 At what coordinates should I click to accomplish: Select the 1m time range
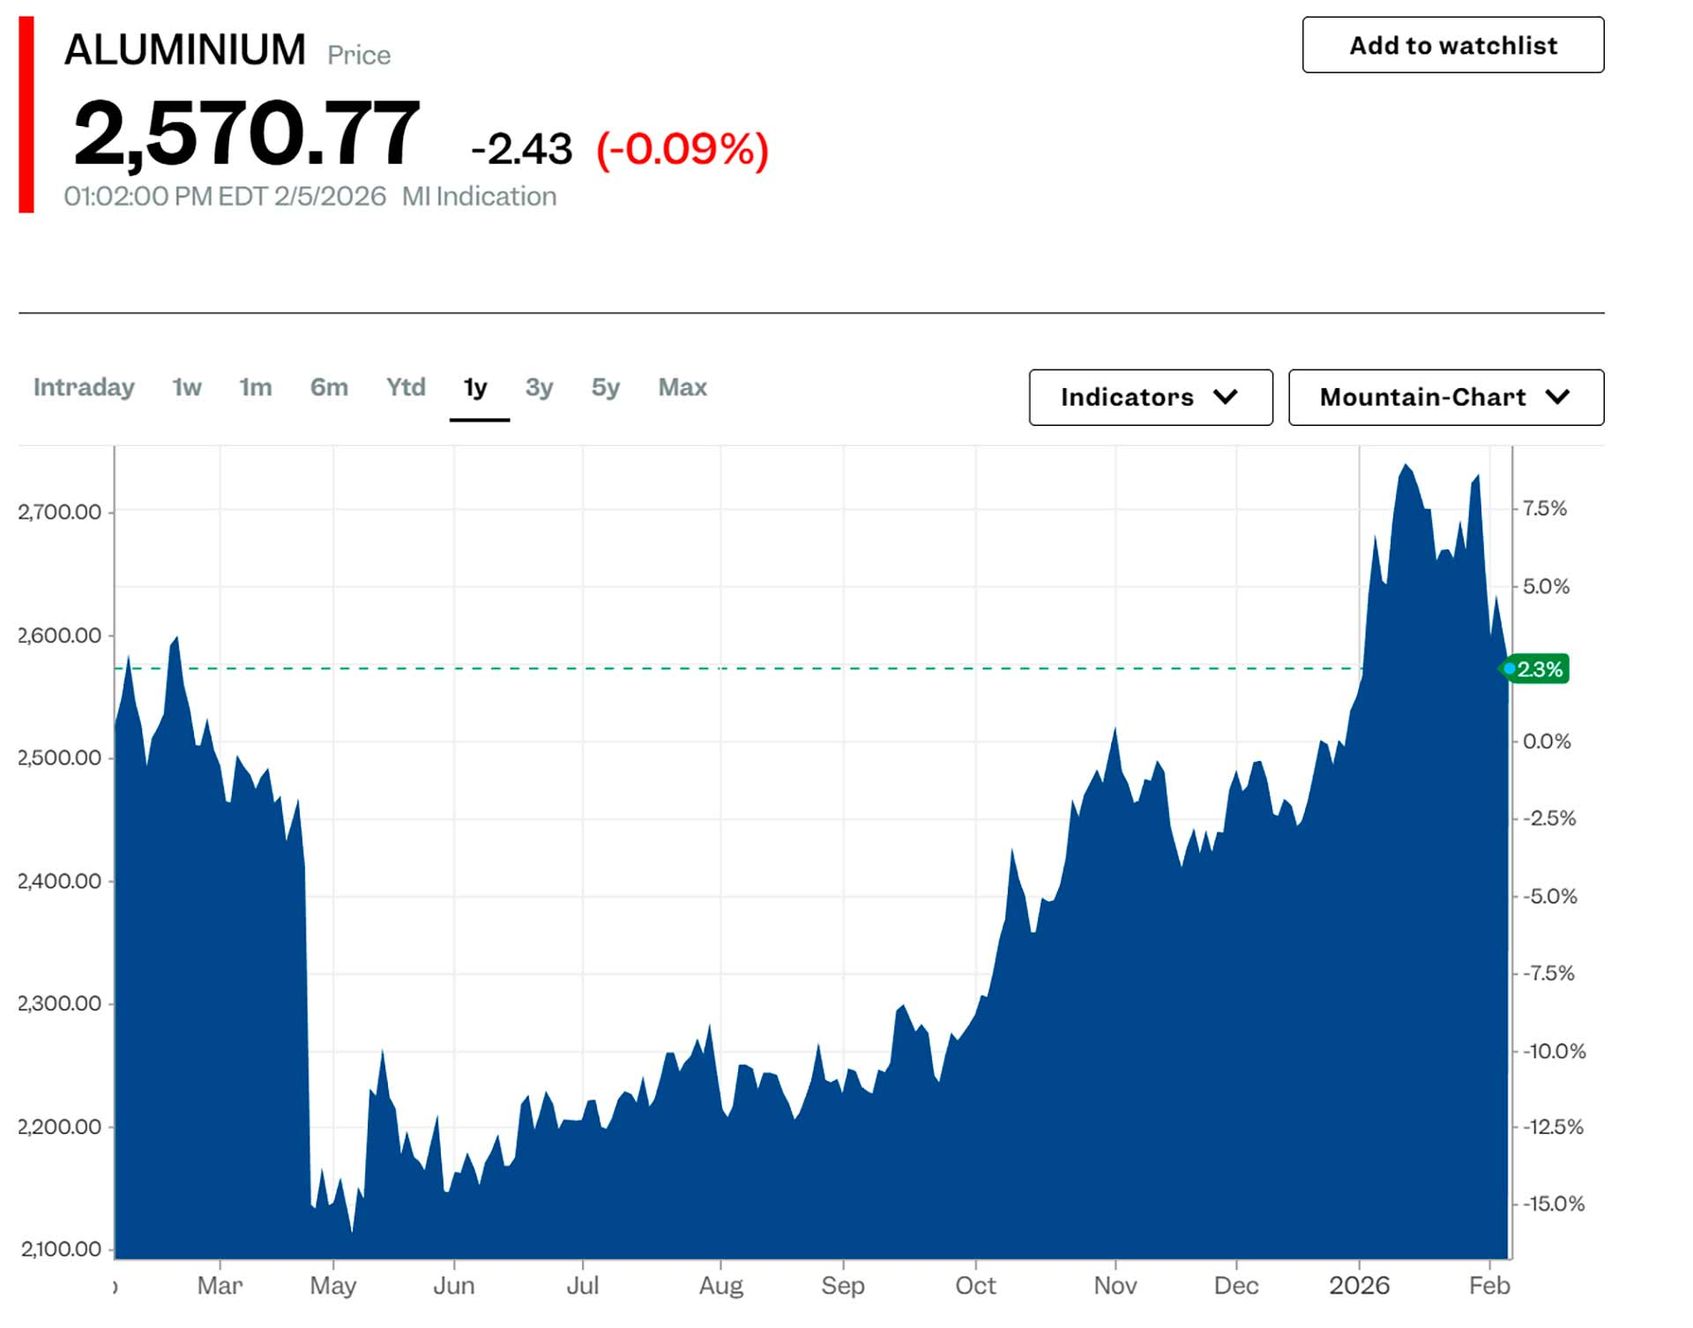coord(255,387)
